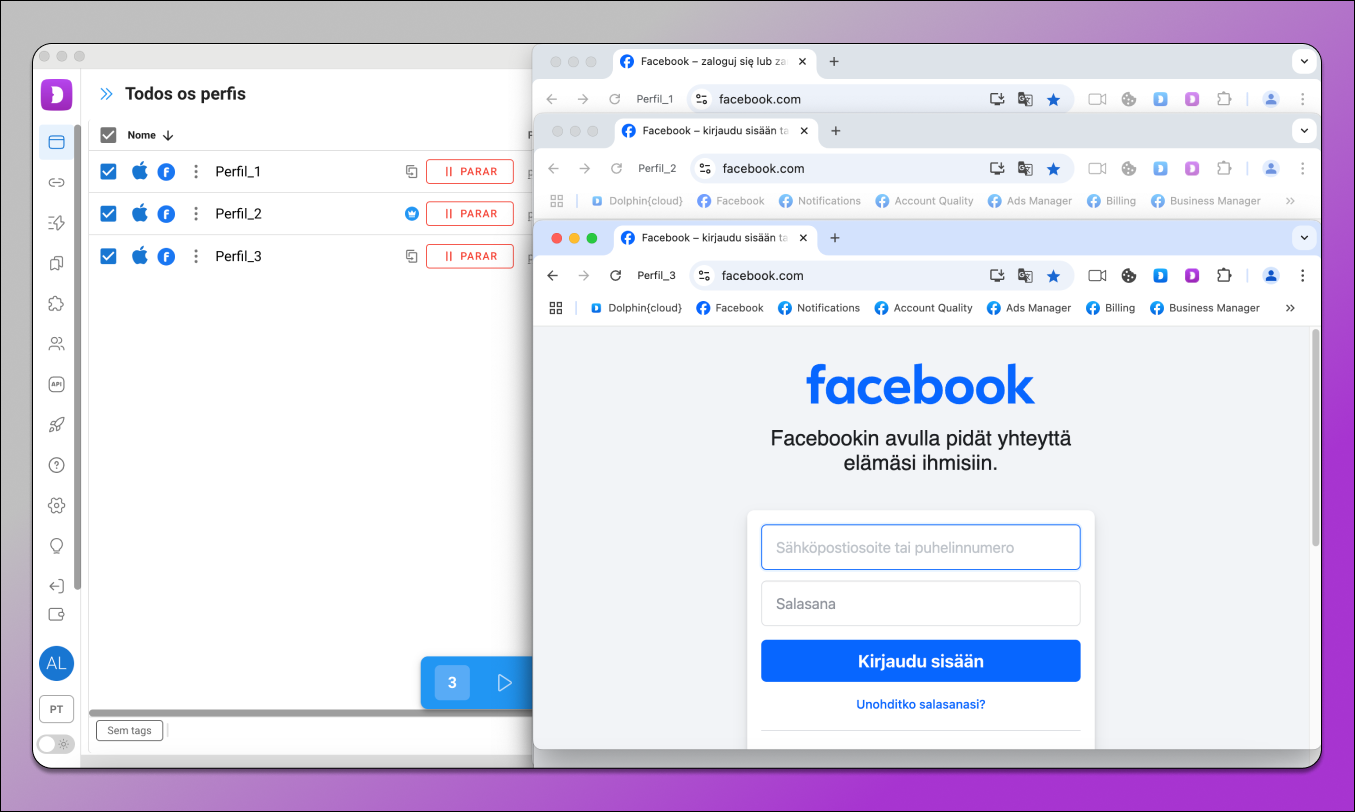Open the proxies link icon in sidebar

click(x=56, y=182)
